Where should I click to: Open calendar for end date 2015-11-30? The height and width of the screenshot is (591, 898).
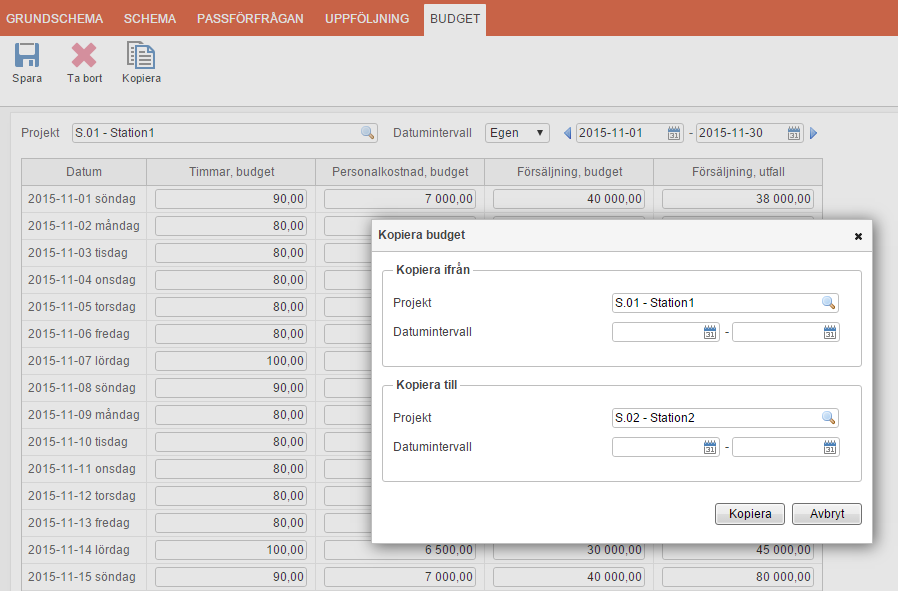(x=794, y=133)
